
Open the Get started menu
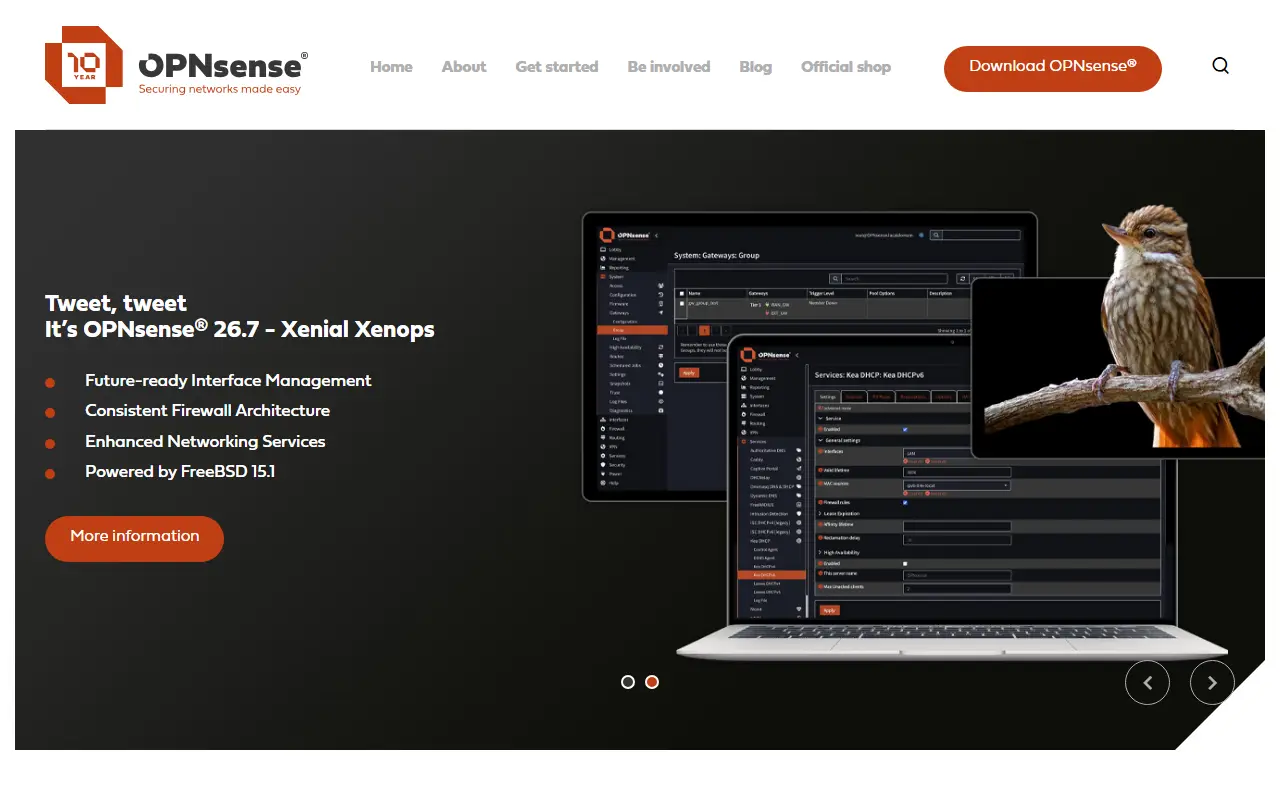(557, 67)
